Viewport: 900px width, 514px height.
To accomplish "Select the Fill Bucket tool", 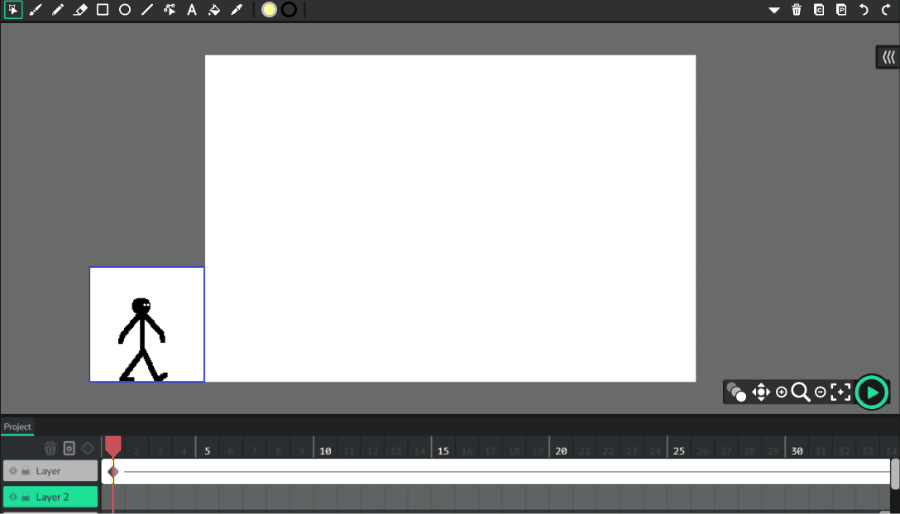I will pos(214,10).
